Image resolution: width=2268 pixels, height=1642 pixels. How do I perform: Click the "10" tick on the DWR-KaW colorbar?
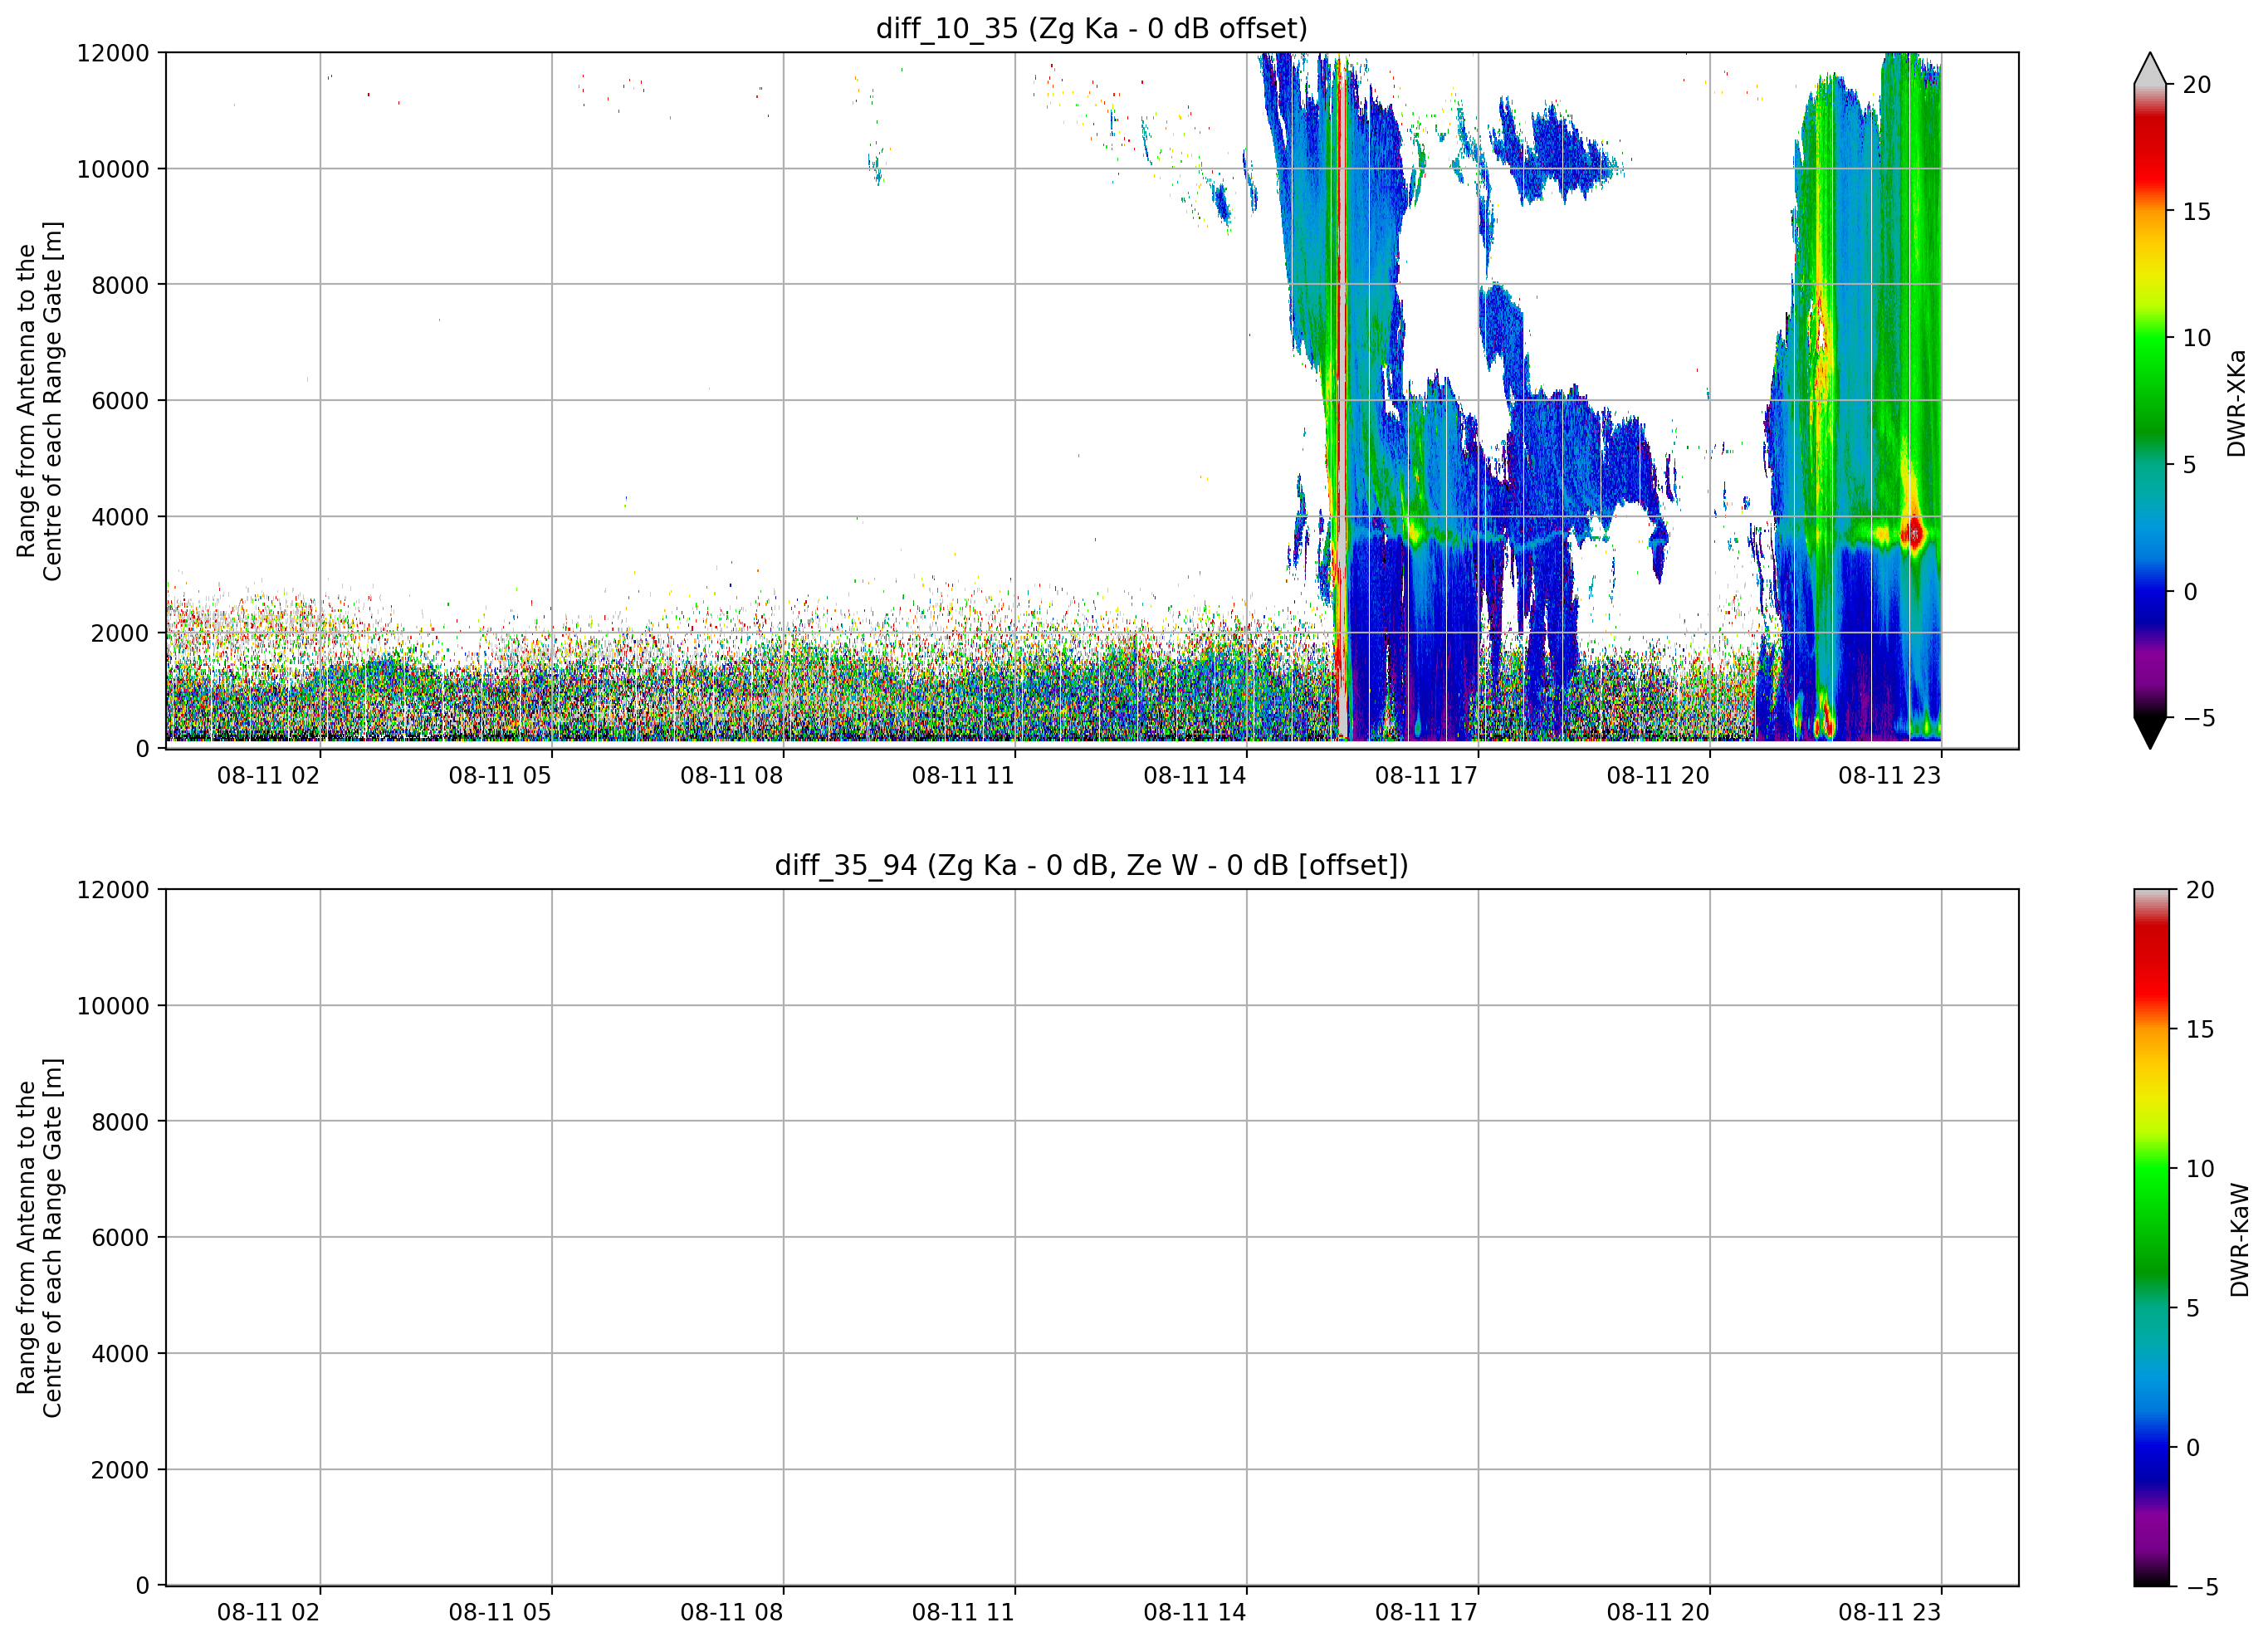[2200, 1168]
